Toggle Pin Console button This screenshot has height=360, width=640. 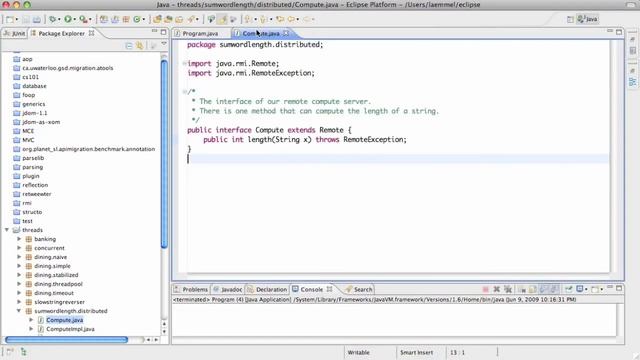569,289
